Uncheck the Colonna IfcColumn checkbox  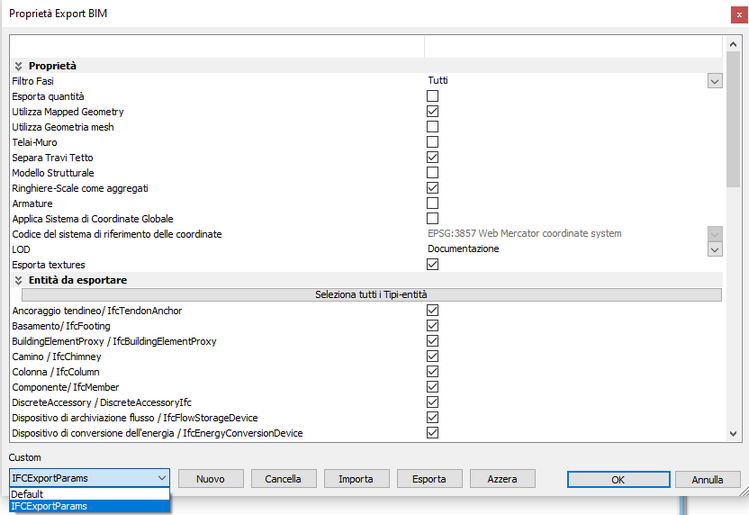(x=432, y=371)
